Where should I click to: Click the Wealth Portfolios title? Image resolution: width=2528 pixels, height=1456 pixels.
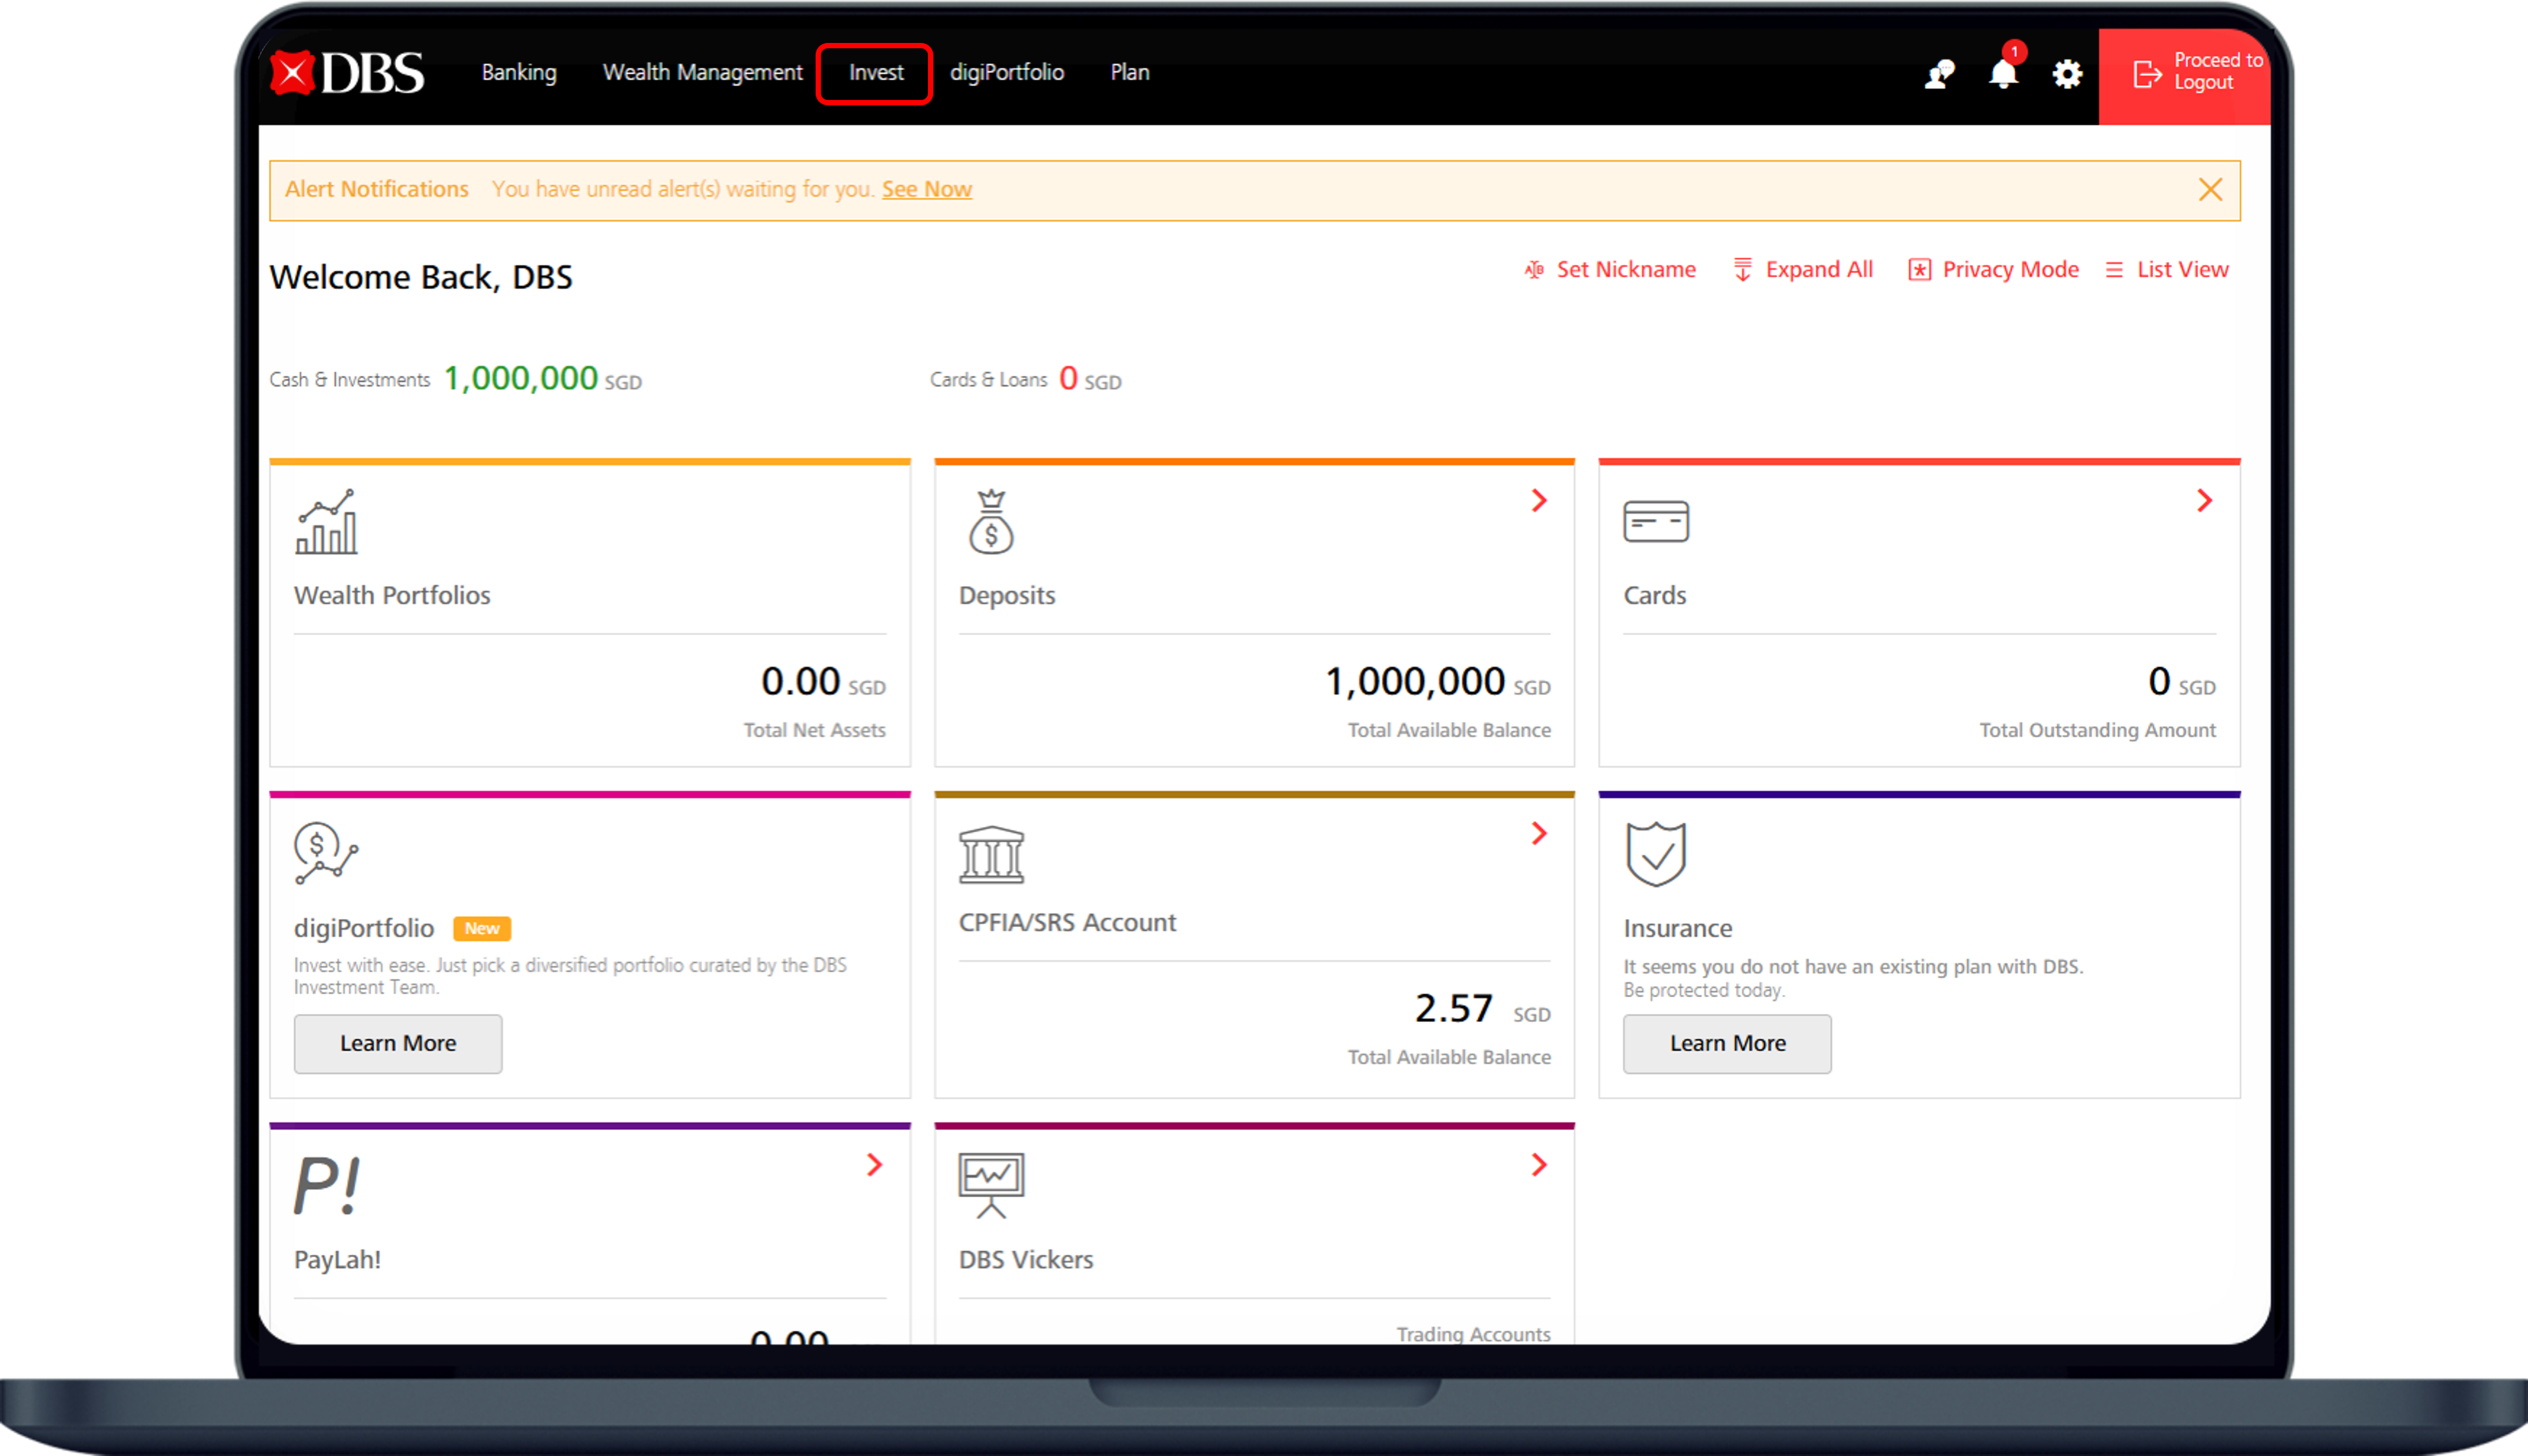(x=392, y=595)
